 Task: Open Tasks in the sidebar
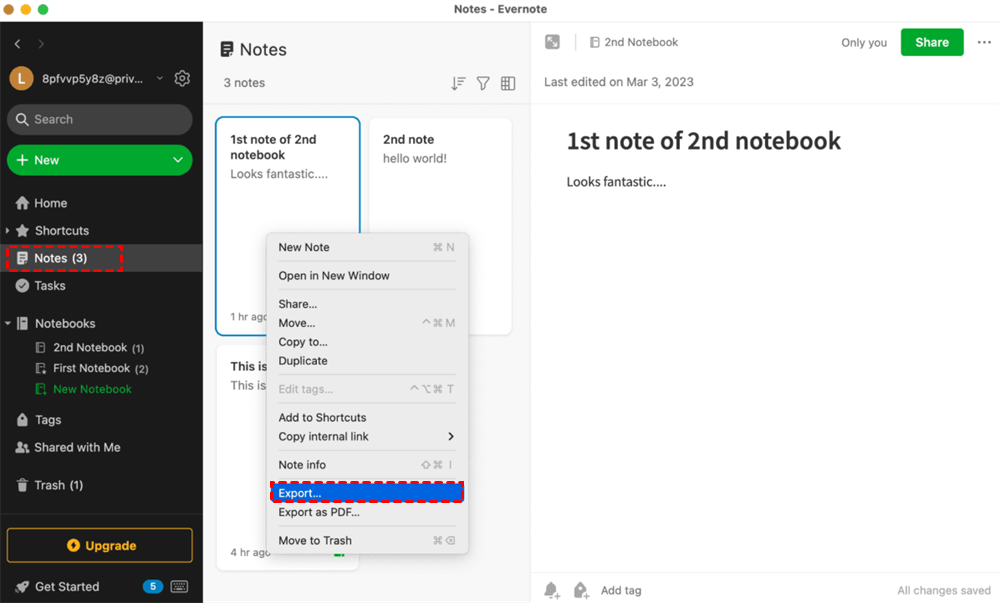click(x=41, y=286)
